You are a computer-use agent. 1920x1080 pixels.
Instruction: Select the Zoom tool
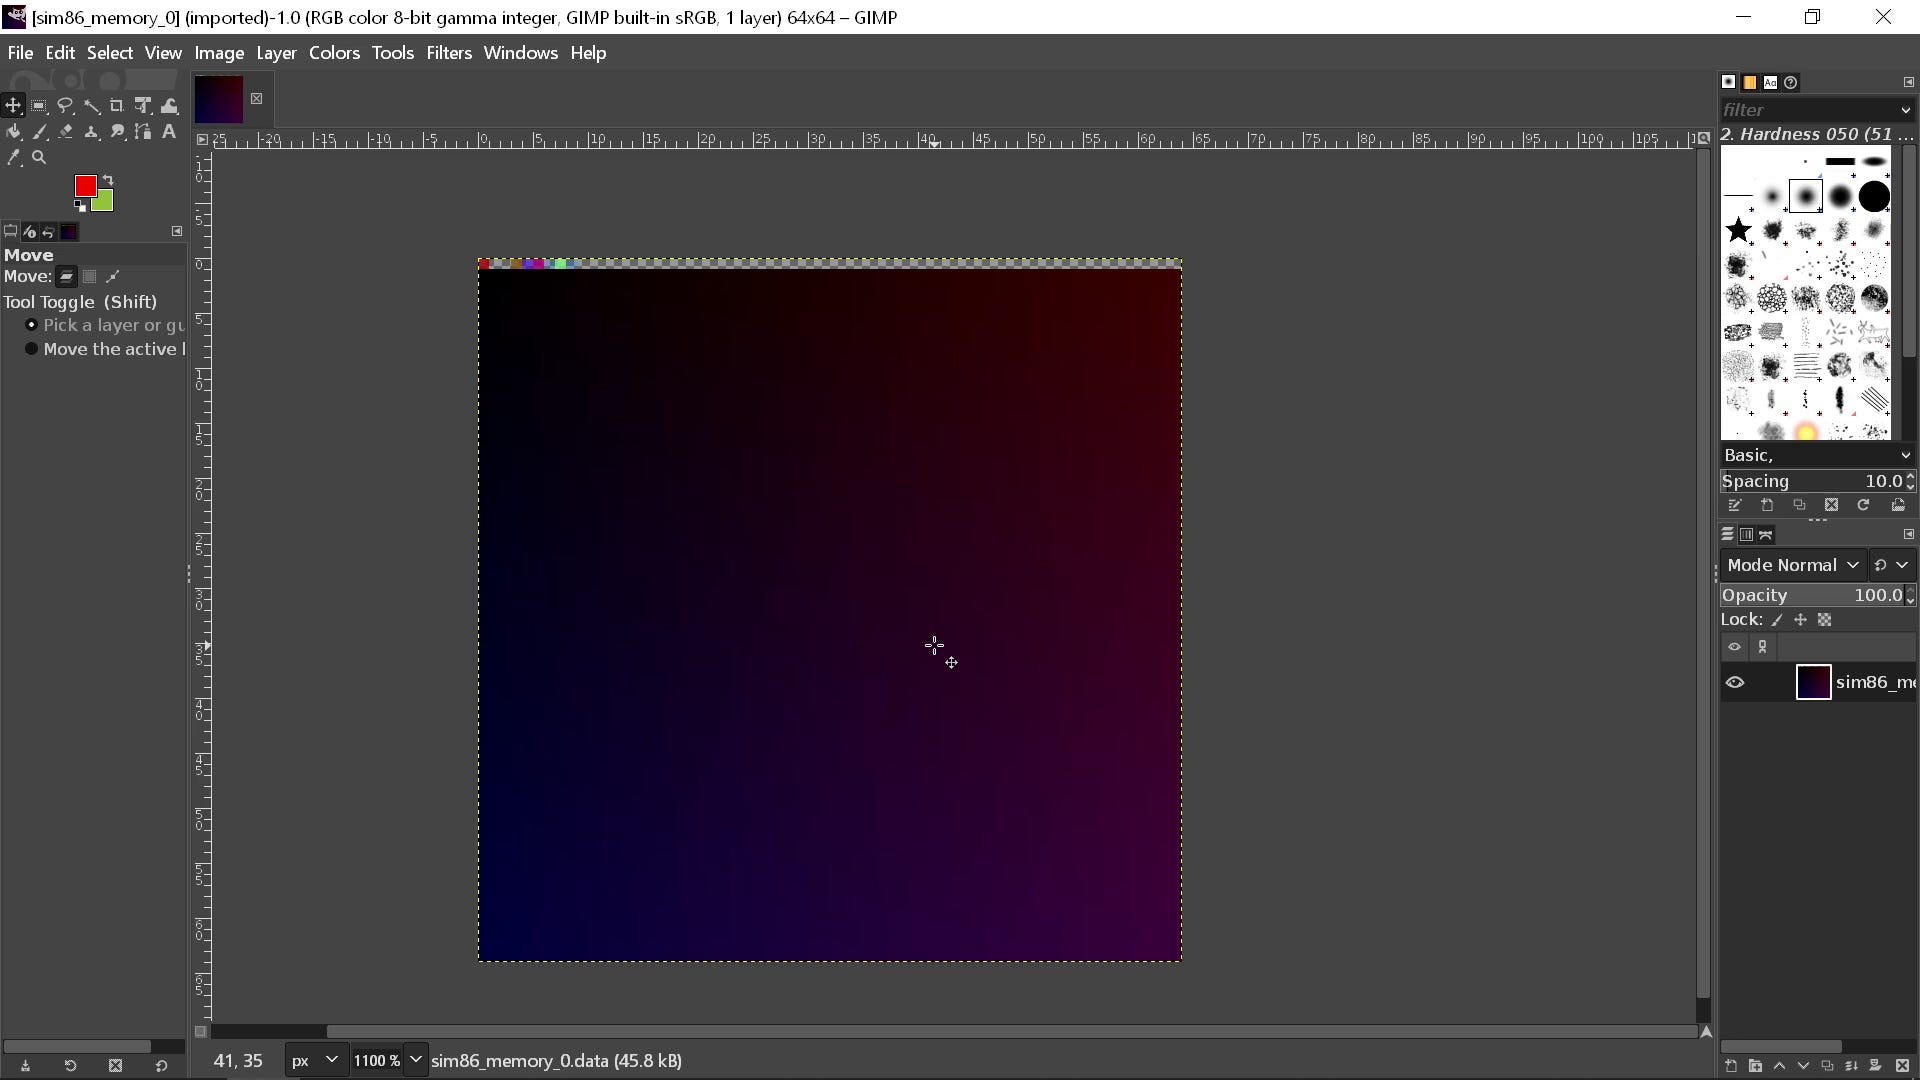[x=39, y=157]
